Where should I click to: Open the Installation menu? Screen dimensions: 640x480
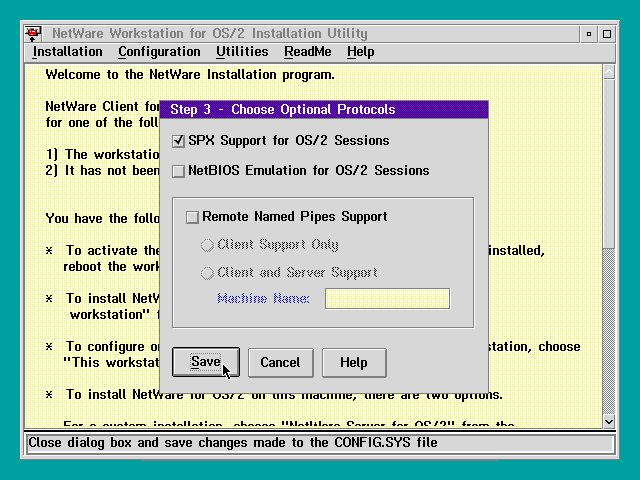pos(67,52)
